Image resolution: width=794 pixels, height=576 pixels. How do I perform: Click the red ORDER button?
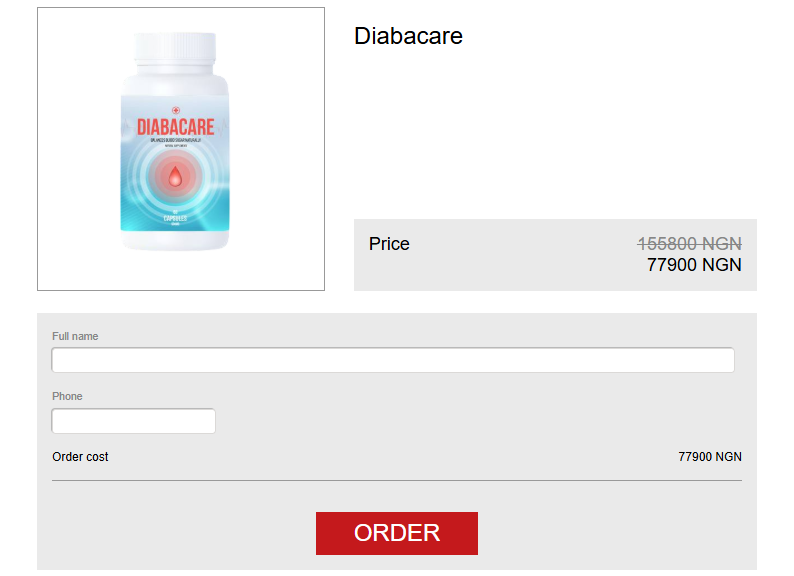point(396,533)
